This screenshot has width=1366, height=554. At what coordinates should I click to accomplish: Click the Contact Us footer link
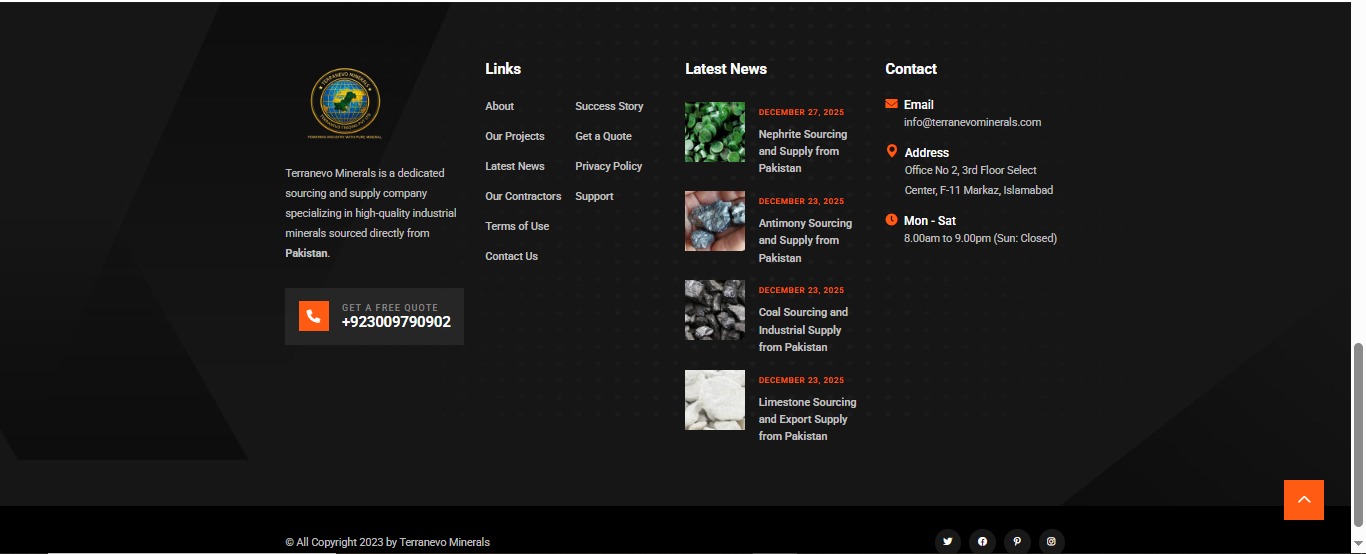coord(511,256)
